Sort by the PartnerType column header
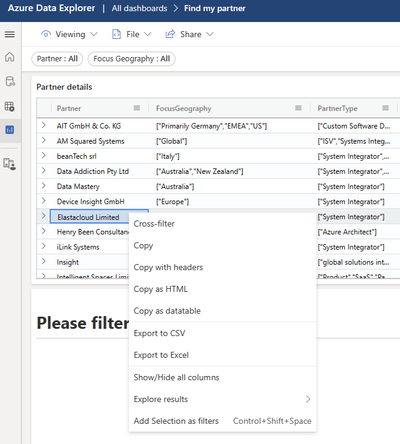This screenshot has width=400, height=444. (337, 108)
